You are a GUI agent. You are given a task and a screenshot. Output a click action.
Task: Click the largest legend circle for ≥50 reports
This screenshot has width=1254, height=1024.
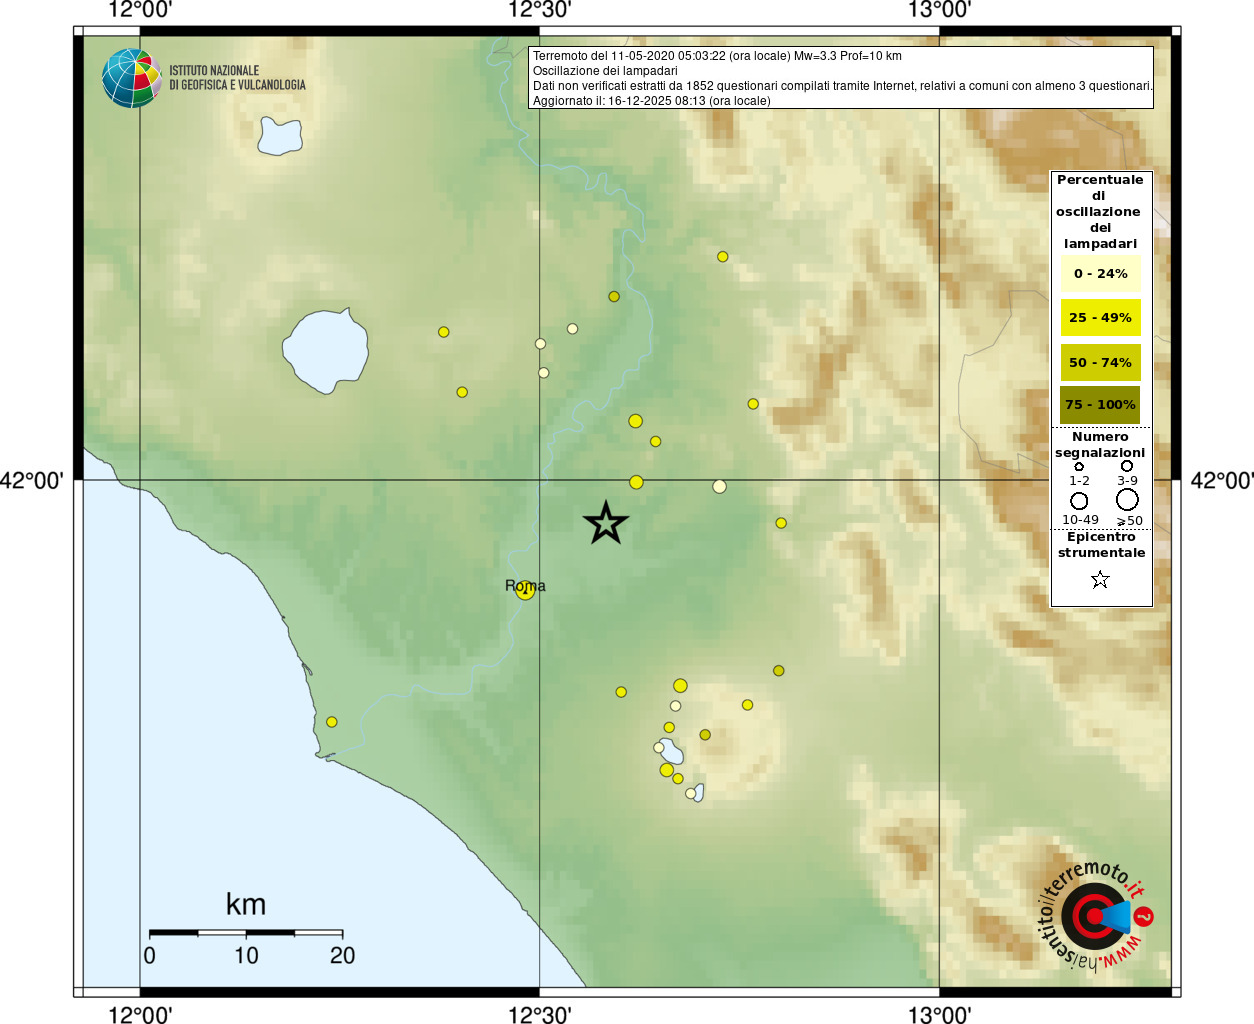click(1127, 499)
